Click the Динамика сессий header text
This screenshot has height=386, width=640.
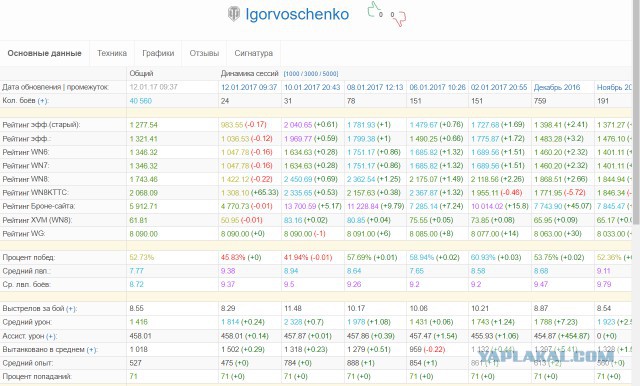249,73
